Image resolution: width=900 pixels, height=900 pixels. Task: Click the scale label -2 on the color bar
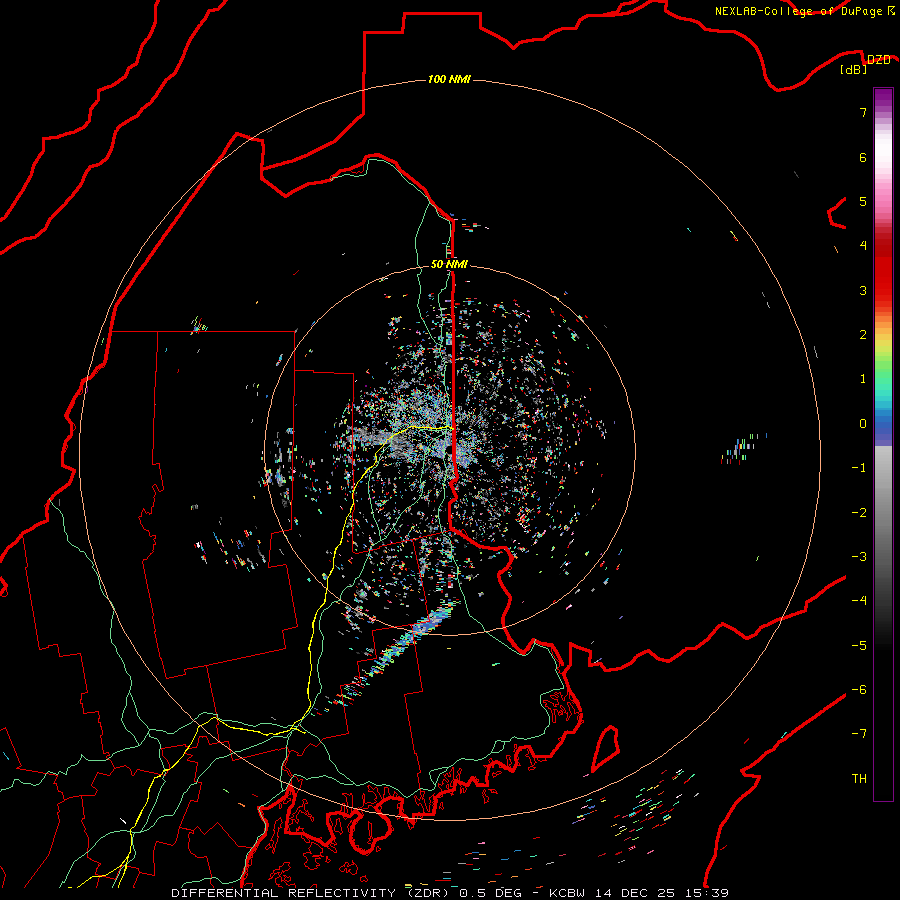859,513
